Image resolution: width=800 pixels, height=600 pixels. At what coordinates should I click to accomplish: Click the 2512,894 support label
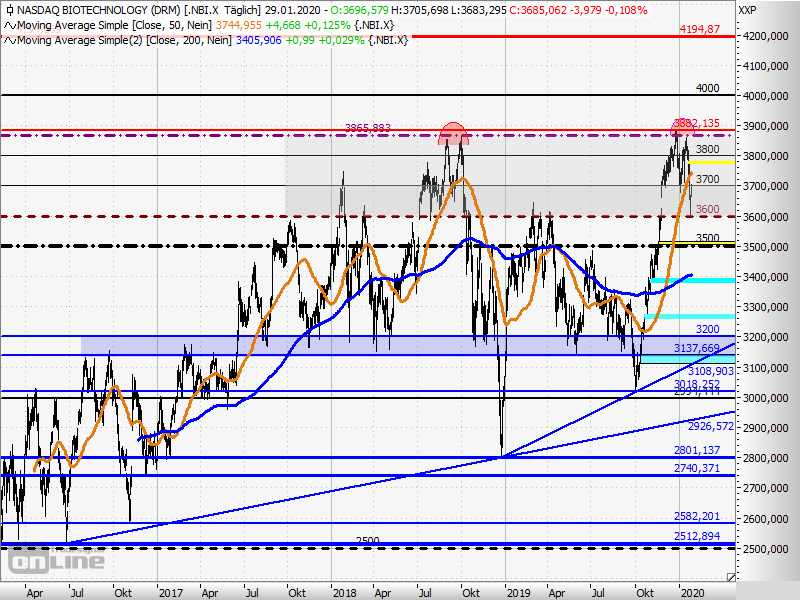coord(697,536)
